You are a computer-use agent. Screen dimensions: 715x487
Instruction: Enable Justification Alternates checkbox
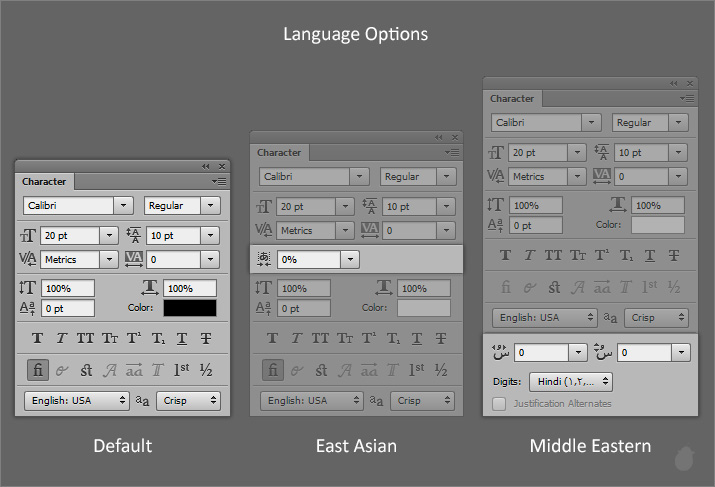click(x=499, y=403)
